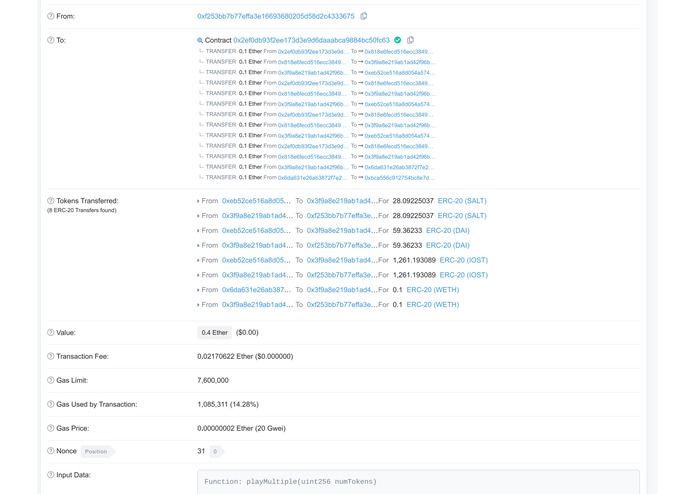Click the Input Data box showing playMultiple function
The image size is (695, 494).
(418, 482)
